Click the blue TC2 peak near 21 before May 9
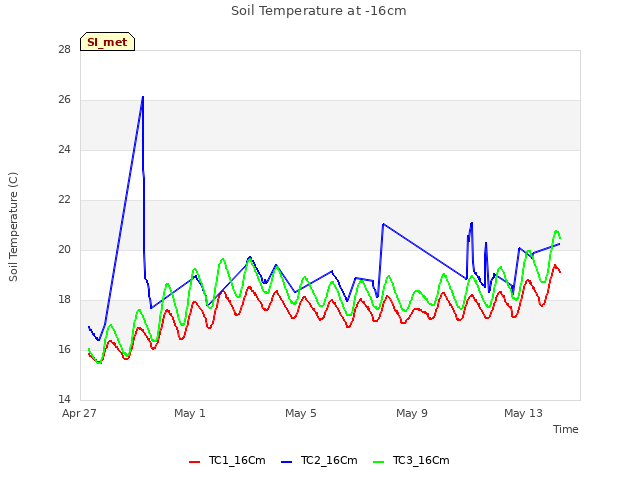 (x=383, y=224)
